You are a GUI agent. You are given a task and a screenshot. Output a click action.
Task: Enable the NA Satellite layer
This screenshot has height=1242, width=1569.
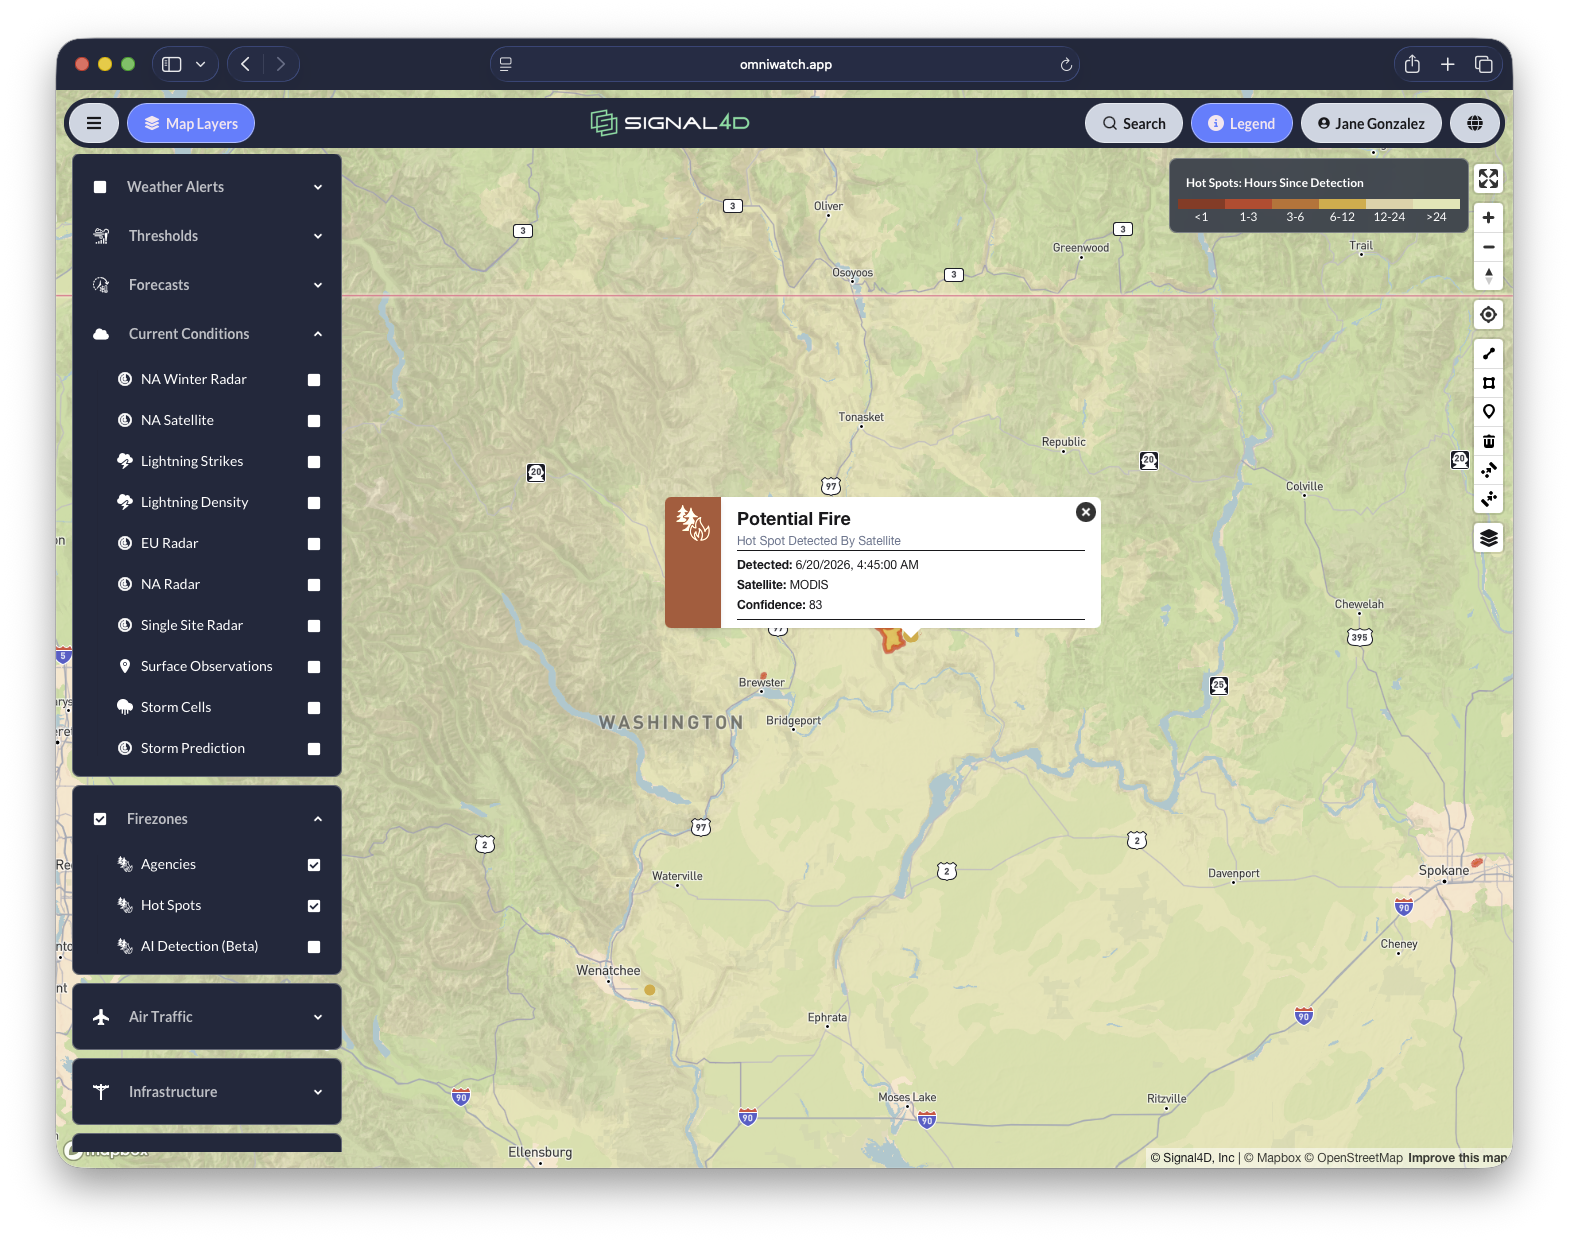(x=314, y=421)
